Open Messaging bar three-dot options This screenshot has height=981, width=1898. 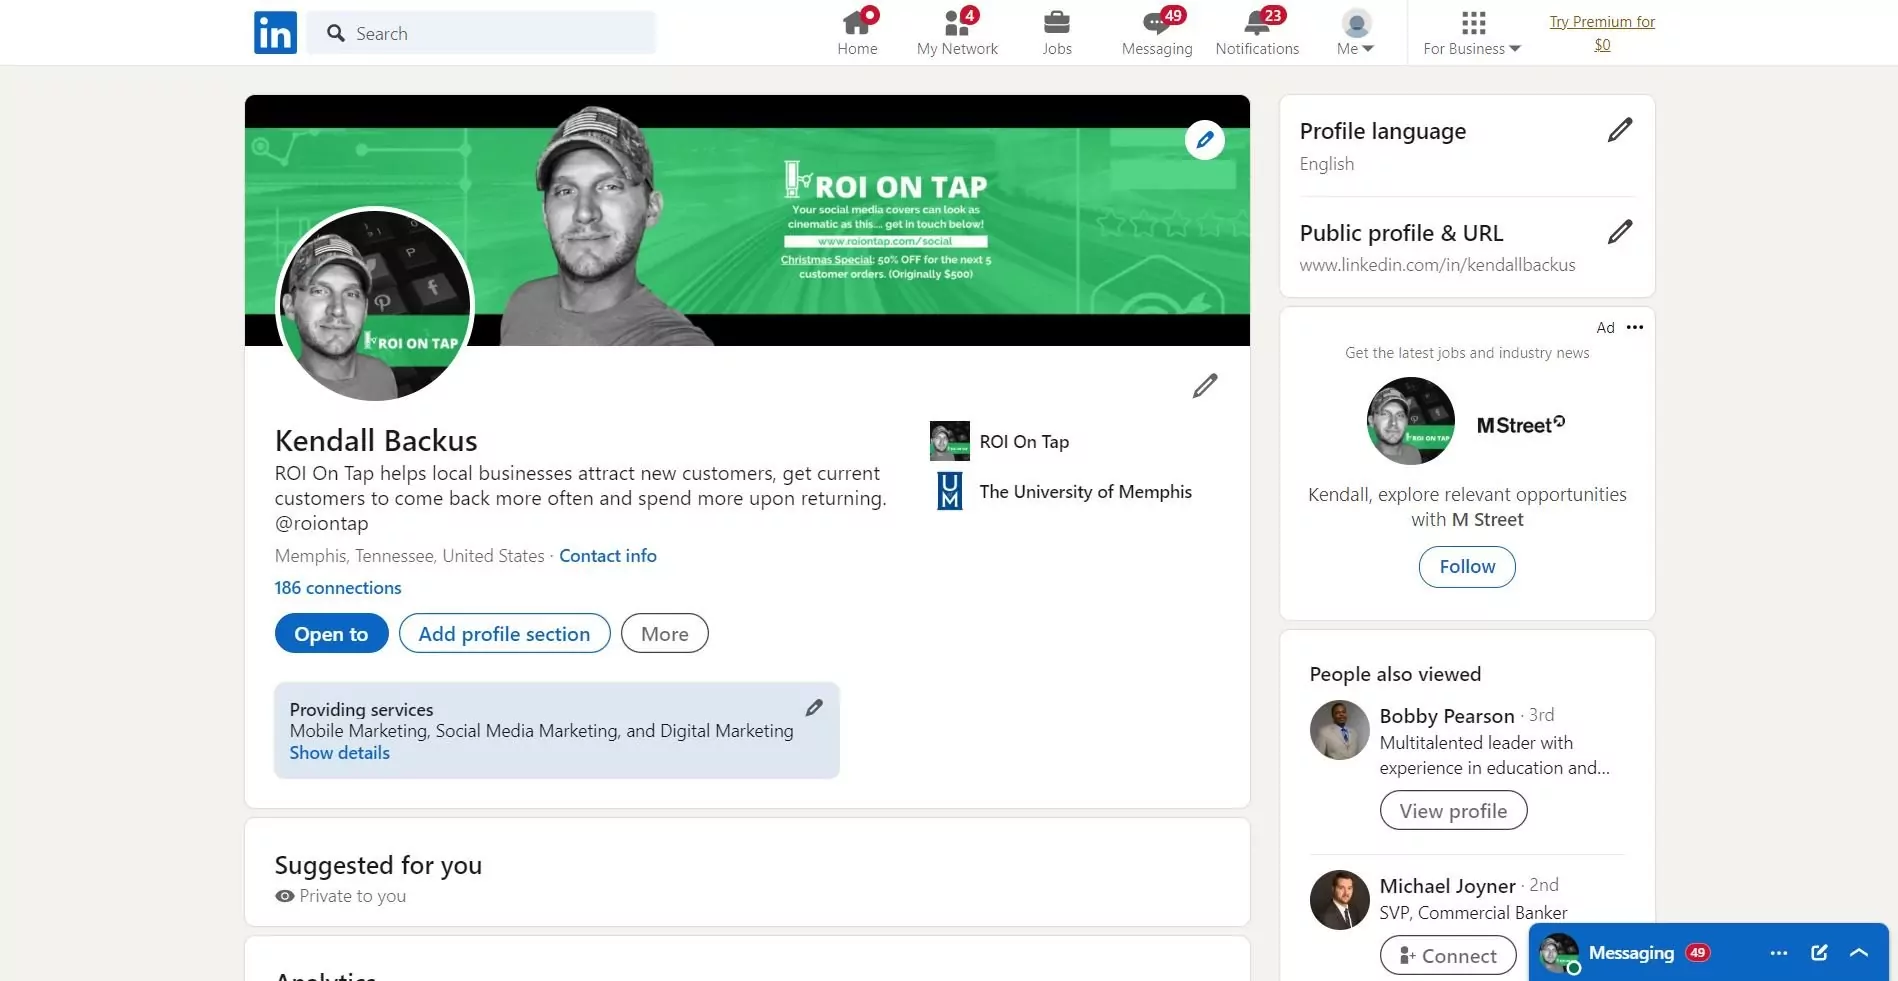tap(1778, 952)
